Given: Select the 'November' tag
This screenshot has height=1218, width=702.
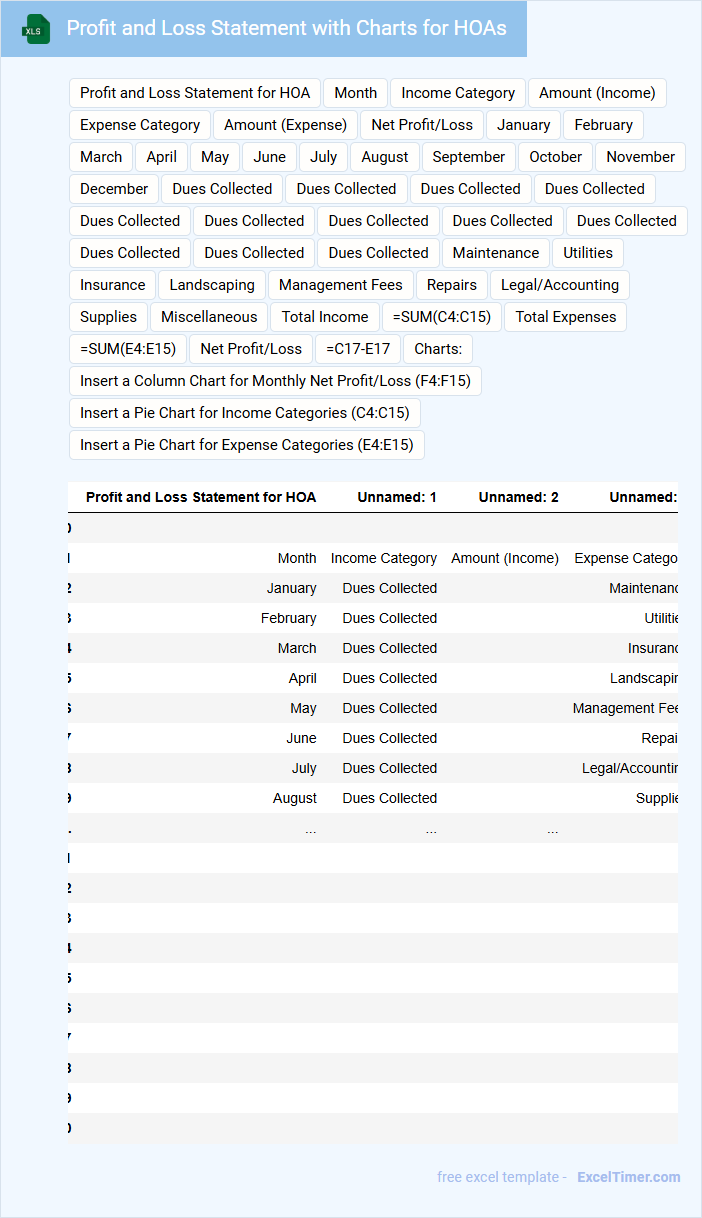Looking at the screenshot, I should [641, 157].
